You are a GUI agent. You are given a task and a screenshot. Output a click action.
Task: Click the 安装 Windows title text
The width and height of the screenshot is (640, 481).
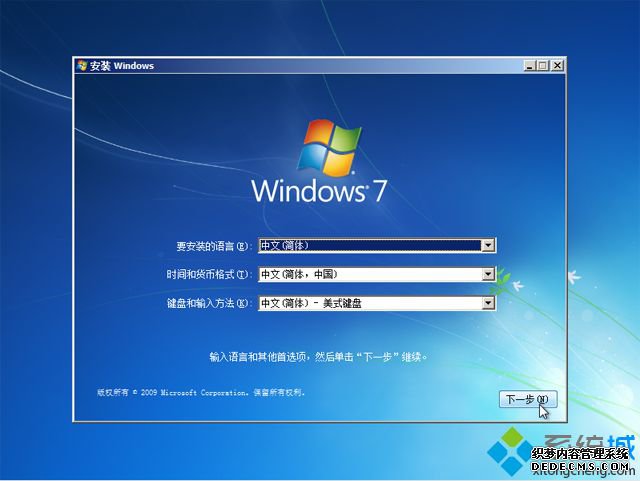point(122,66)
